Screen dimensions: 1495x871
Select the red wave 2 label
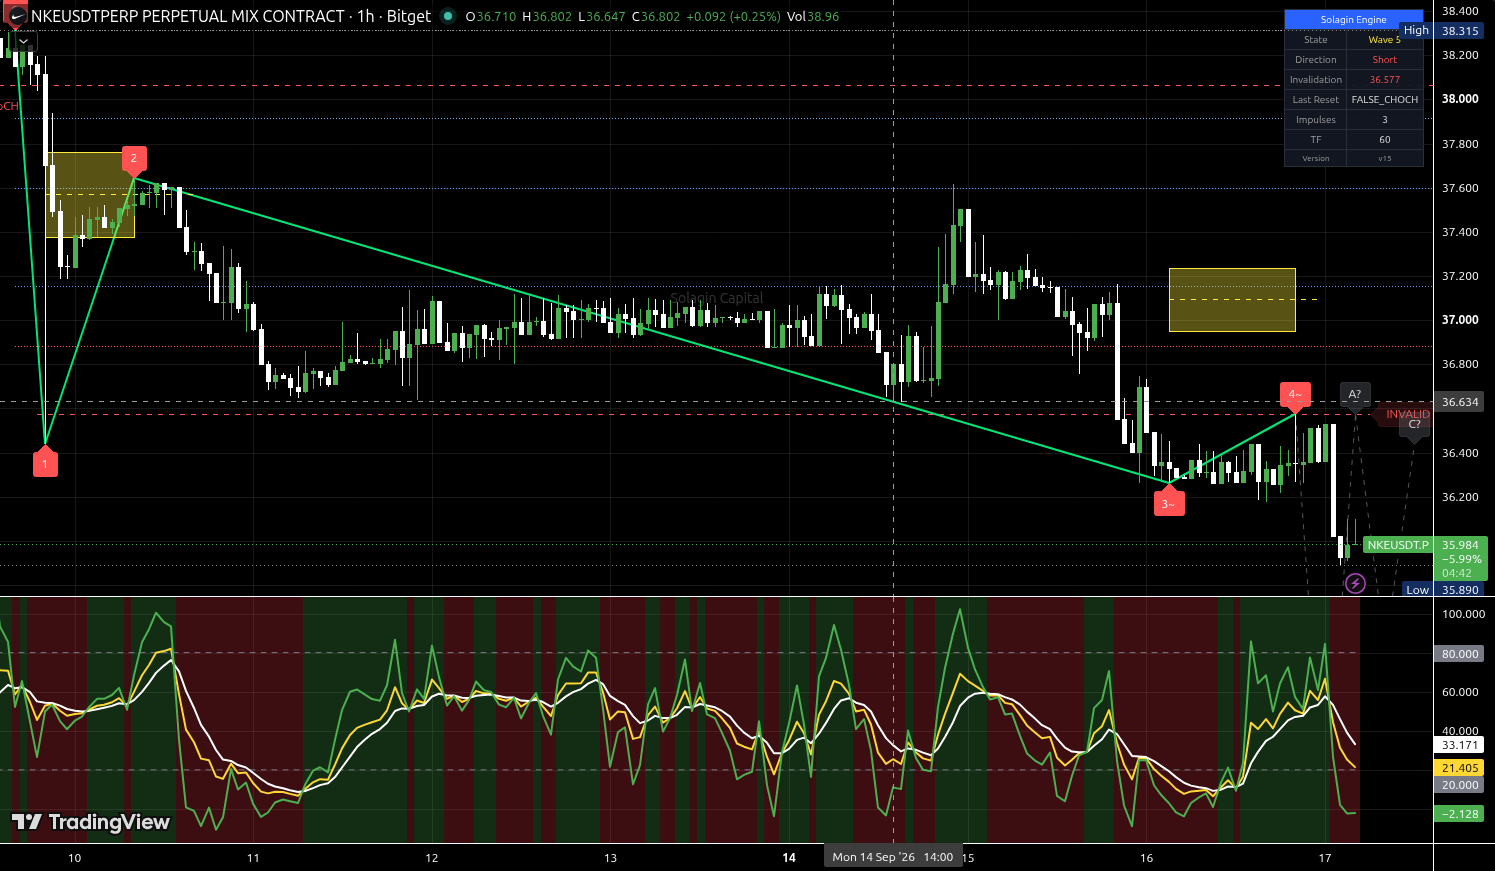pyautogui.click(x=134, y=160)
